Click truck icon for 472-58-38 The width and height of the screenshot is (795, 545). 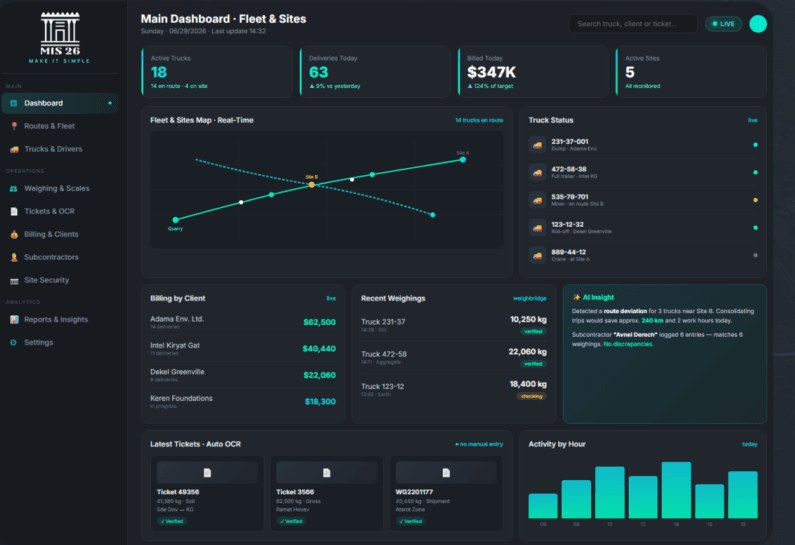point(537,172)
